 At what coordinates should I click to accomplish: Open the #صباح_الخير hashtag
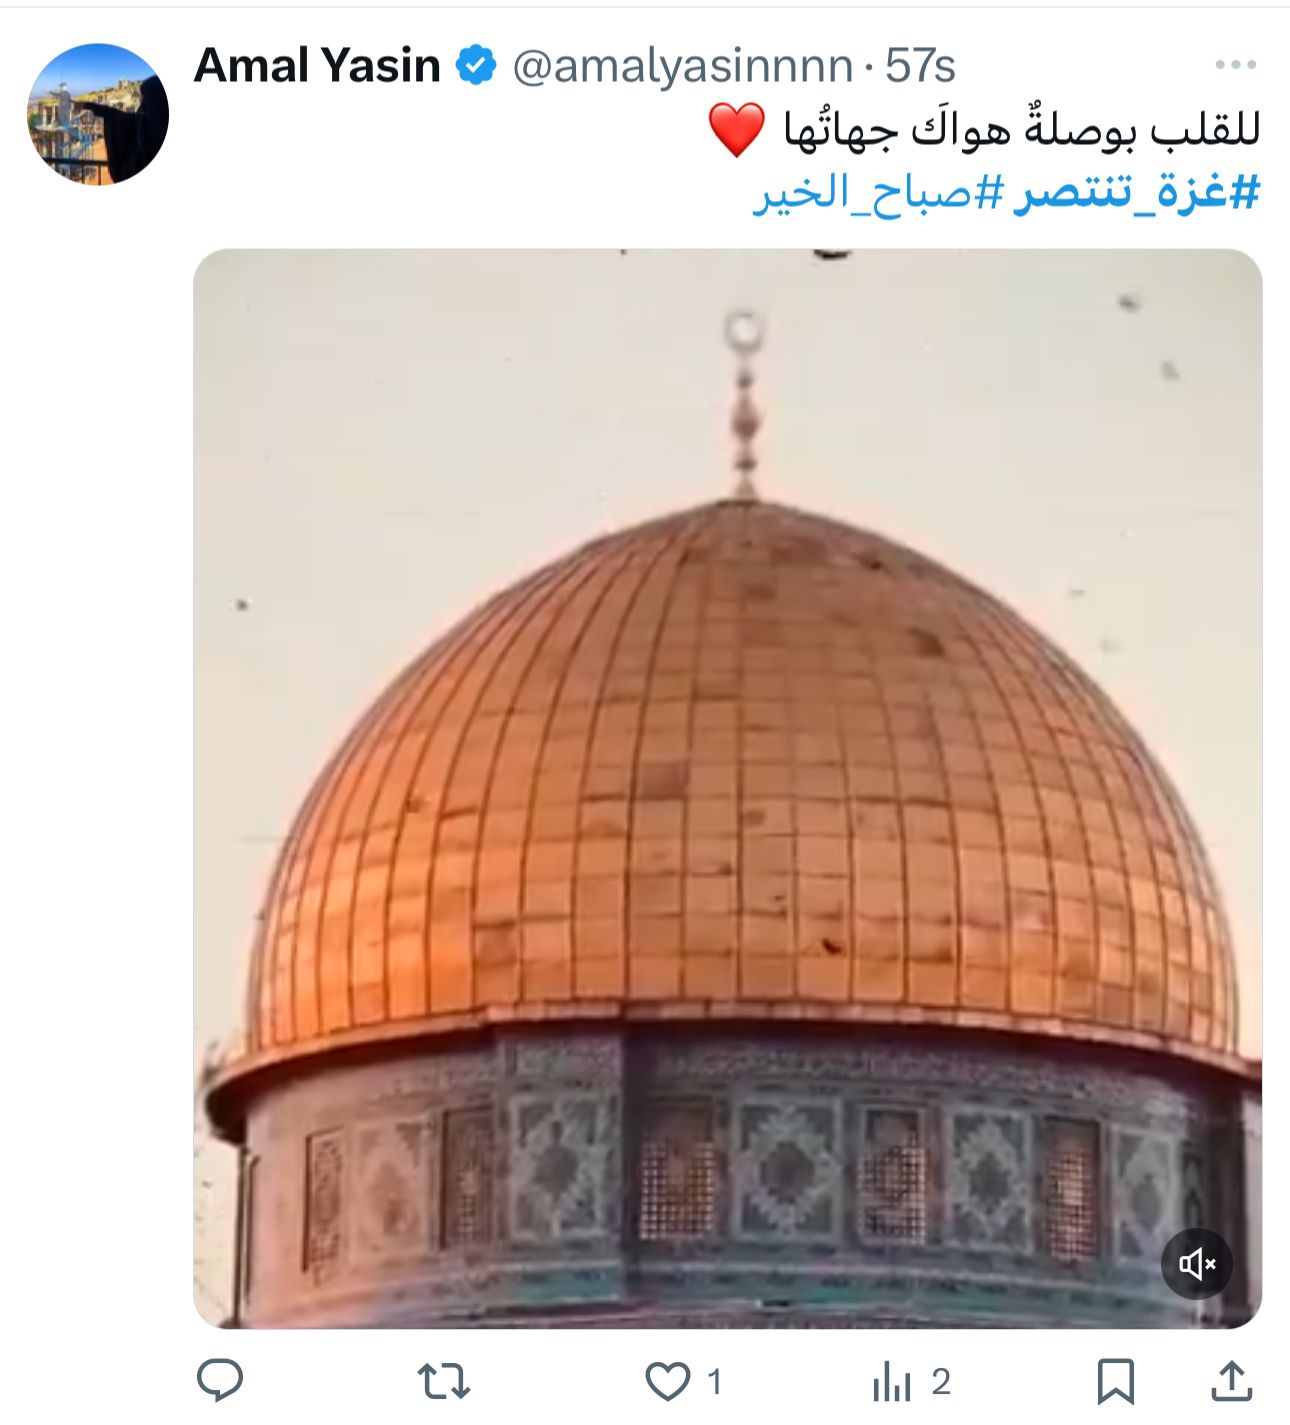click(877, 192)
